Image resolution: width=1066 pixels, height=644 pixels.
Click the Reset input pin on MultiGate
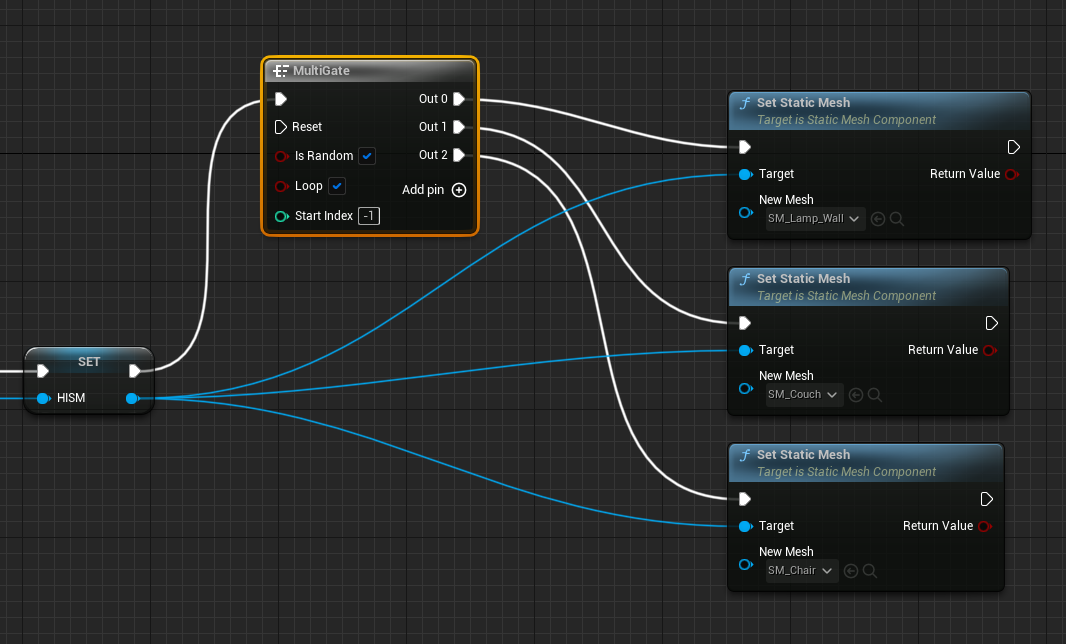point(281,127)
